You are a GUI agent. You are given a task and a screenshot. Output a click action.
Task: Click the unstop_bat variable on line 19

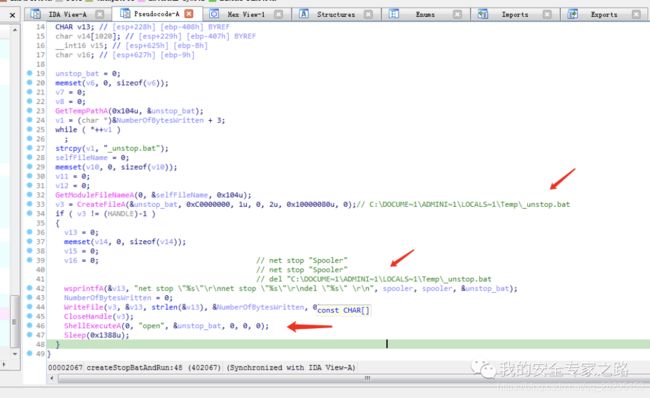[x=77, y=73]
